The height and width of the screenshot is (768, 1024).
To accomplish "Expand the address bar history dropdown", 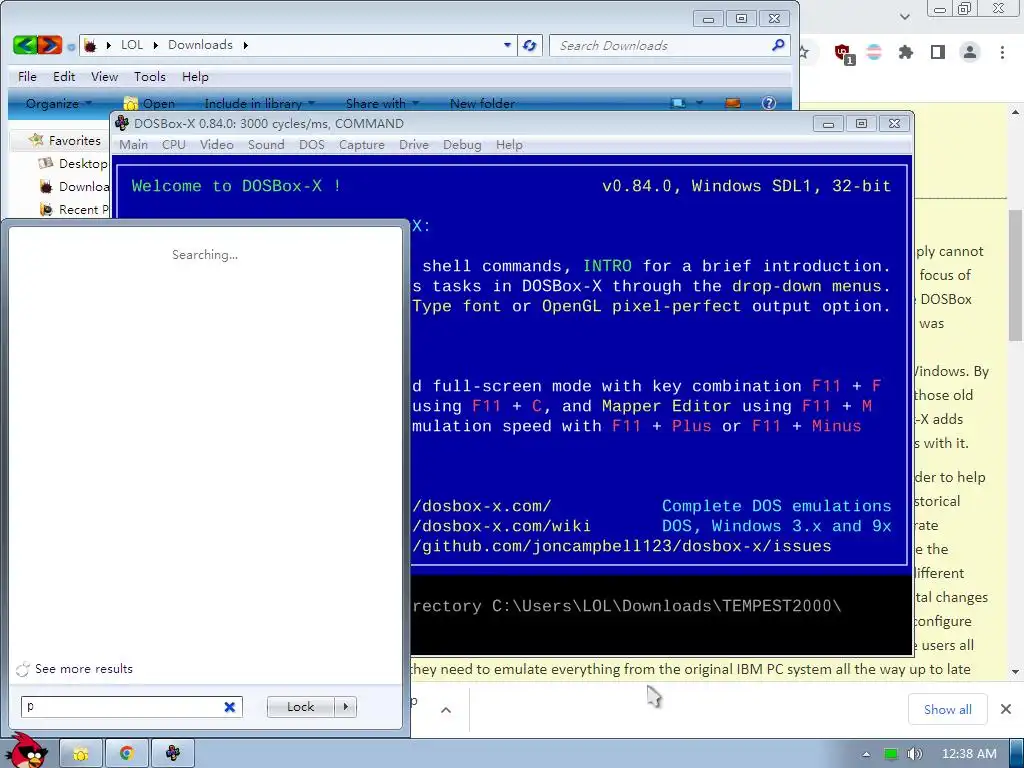I will click(507, 45).
